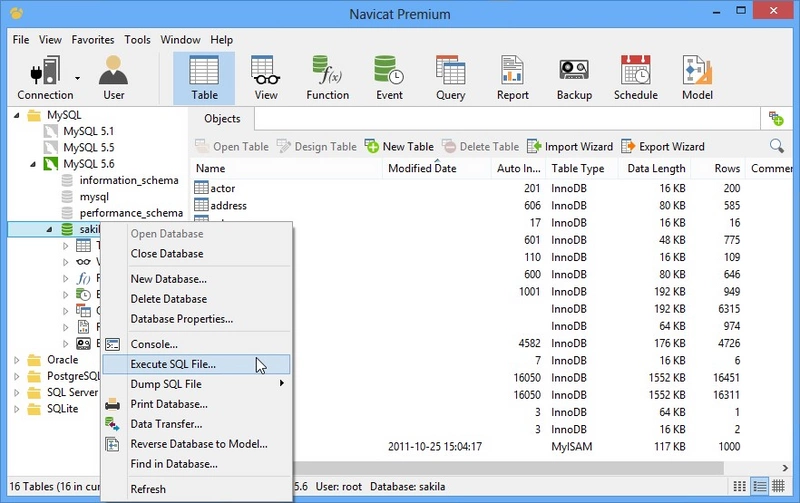Select the Table toolbar icon
The width and height of the screenshot is (800, 503).
pyautogui.click(x=204, y=78)
